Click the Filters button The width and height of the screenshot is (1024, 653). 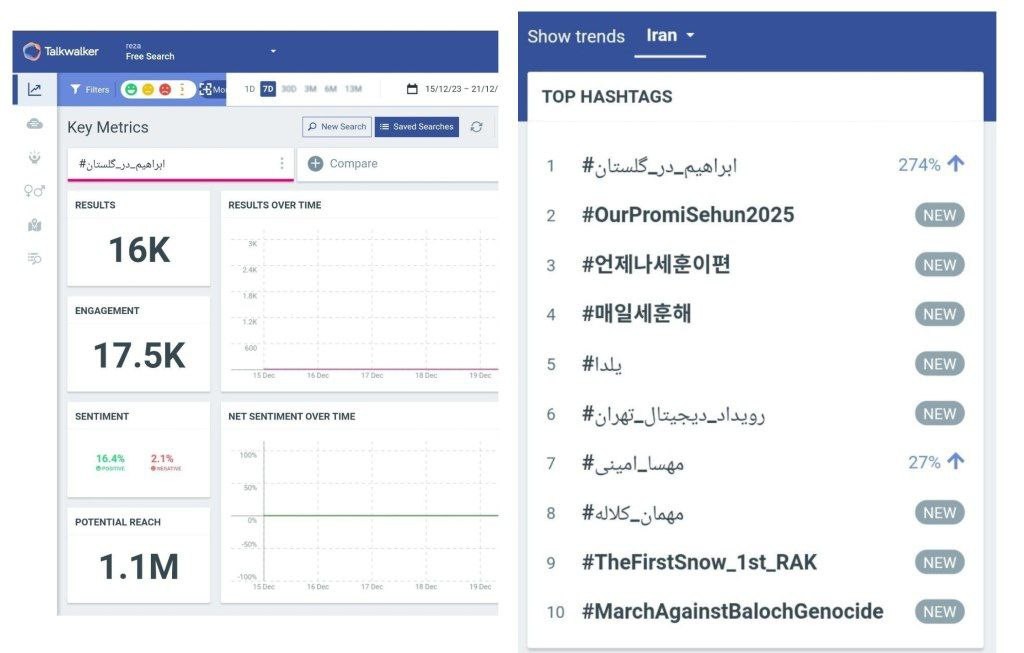click(x=89, y=89)
